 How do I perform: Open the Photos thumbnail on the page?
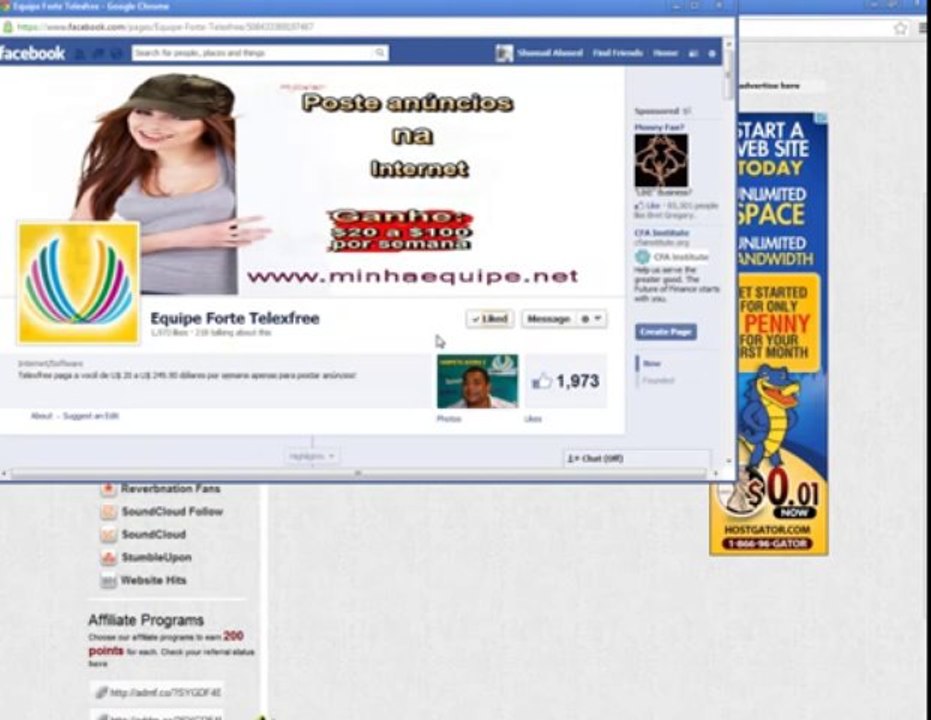click(x=477, y=381)
